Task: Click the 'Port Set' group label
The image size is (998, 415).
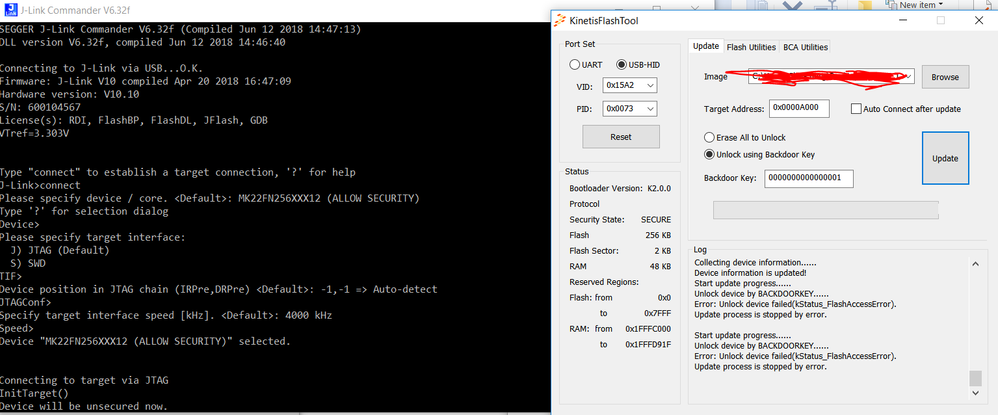Action: click(x=580, y=44)
